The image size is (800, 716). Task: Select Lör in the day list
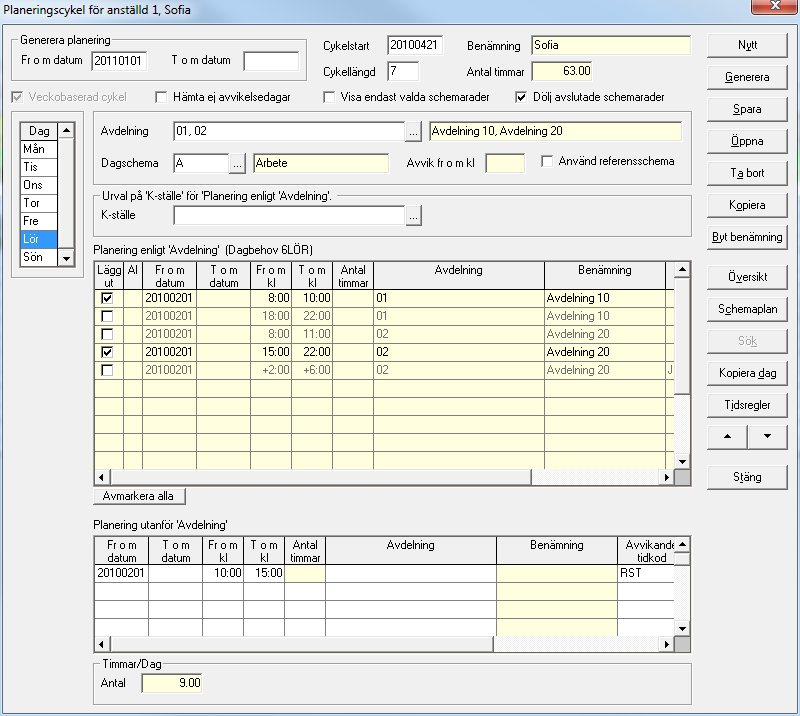(x=39, y=239)
